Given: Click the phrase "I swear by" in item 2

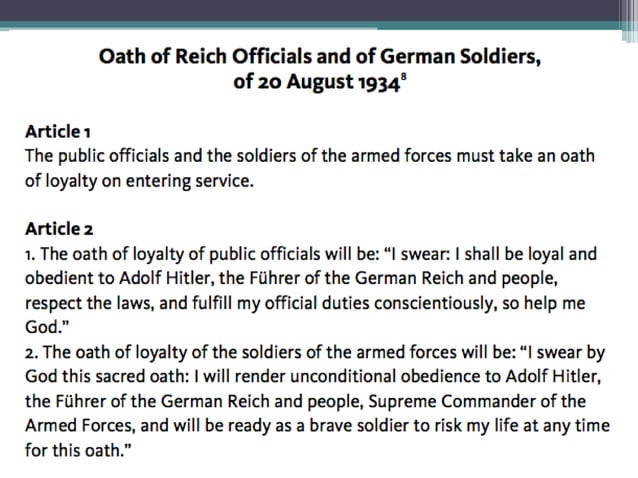Looking at the screenshot, I should click(563, 352).
